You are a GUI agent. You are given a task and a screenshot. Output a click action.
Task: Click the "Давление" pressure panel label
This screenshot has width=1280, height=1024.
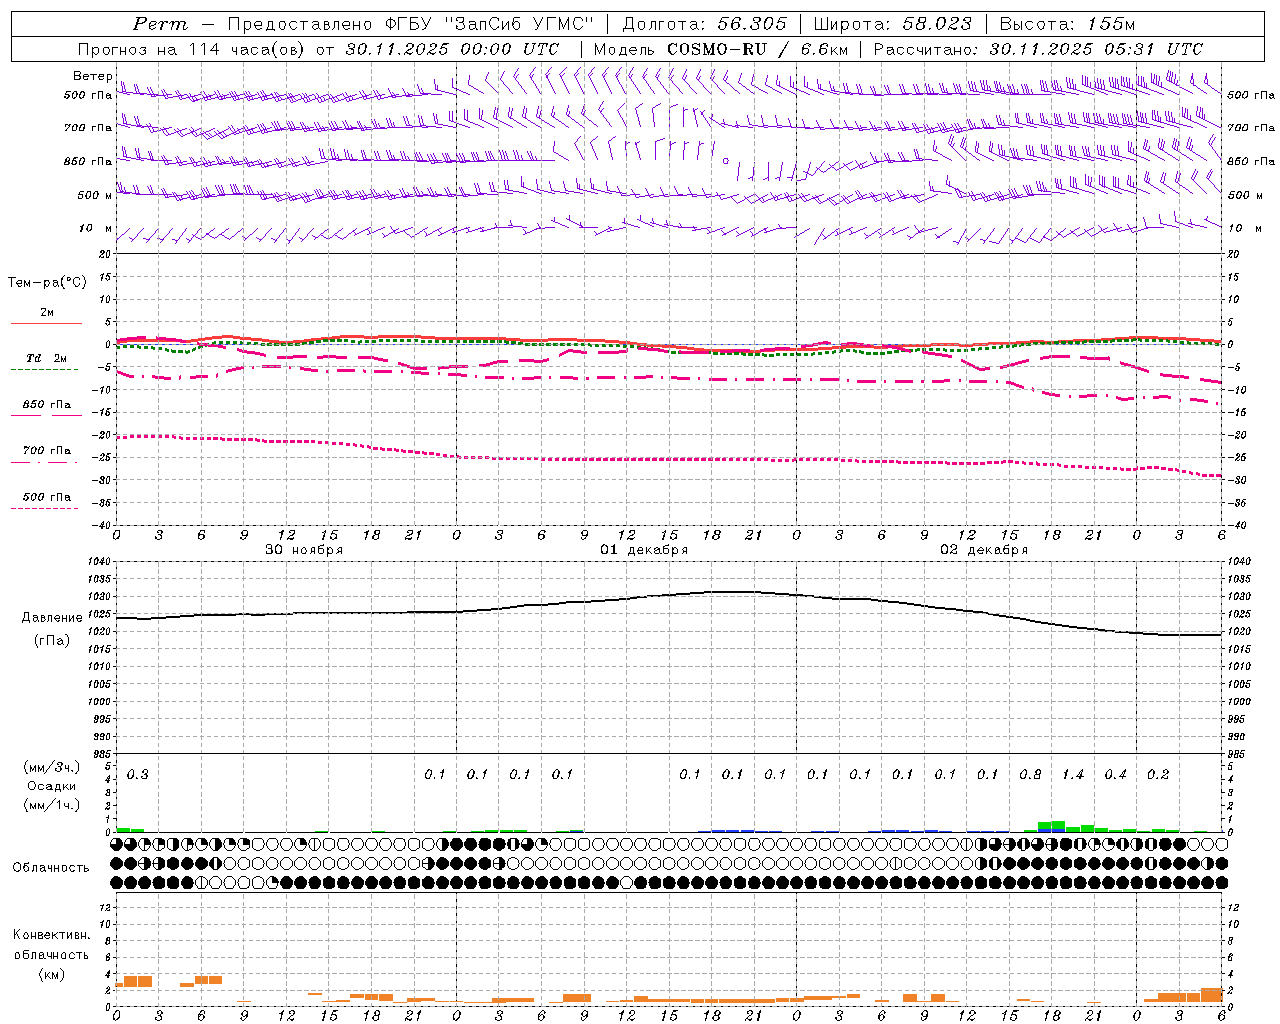[52, 618]
